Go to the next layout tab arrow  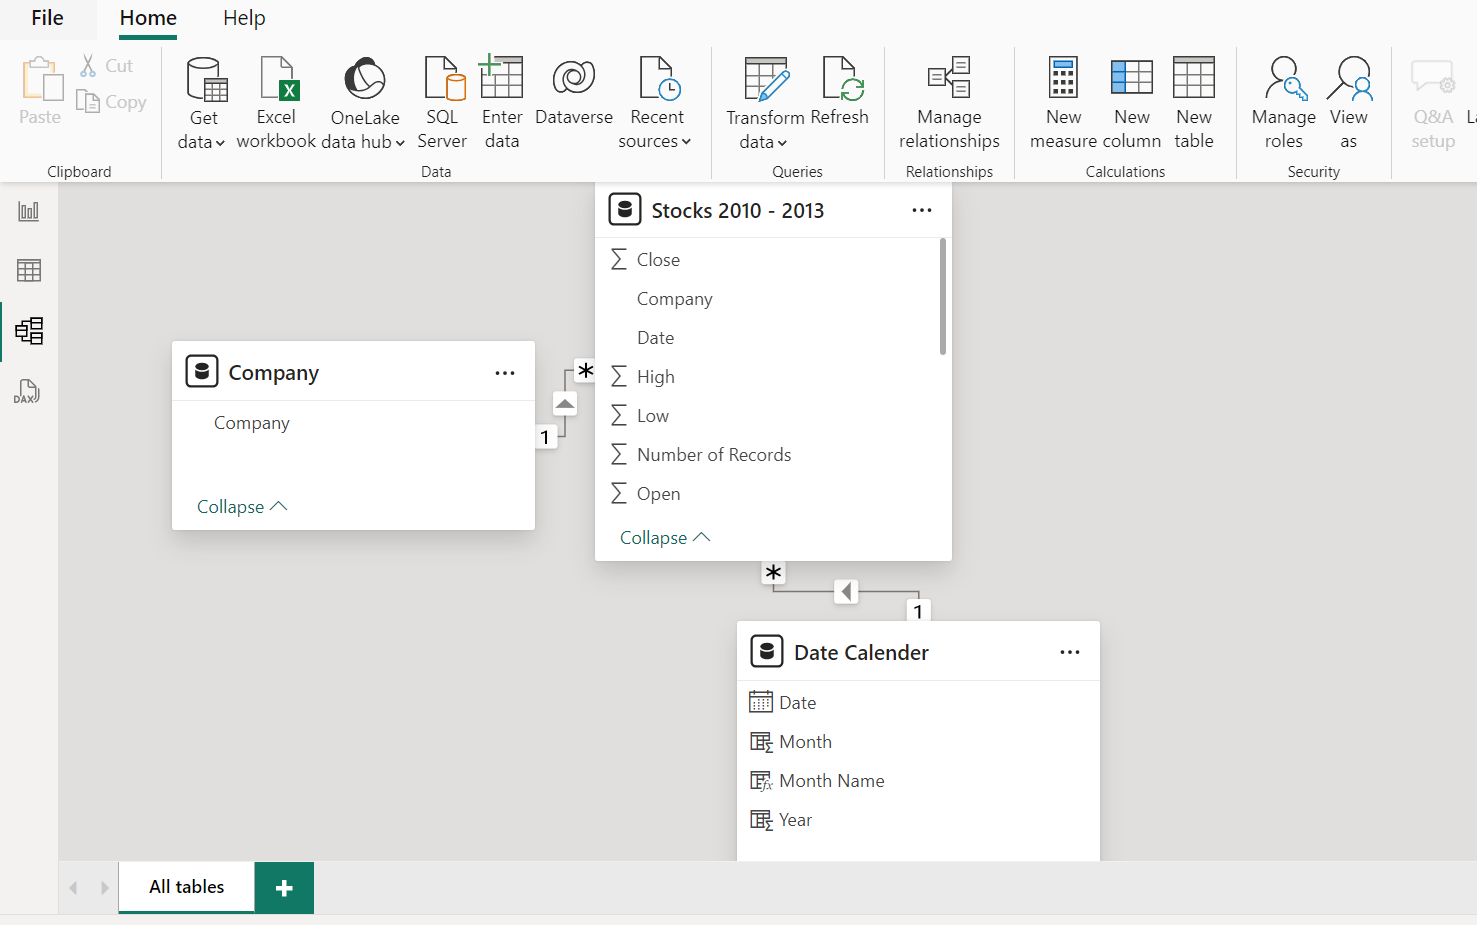pos(104,888)
